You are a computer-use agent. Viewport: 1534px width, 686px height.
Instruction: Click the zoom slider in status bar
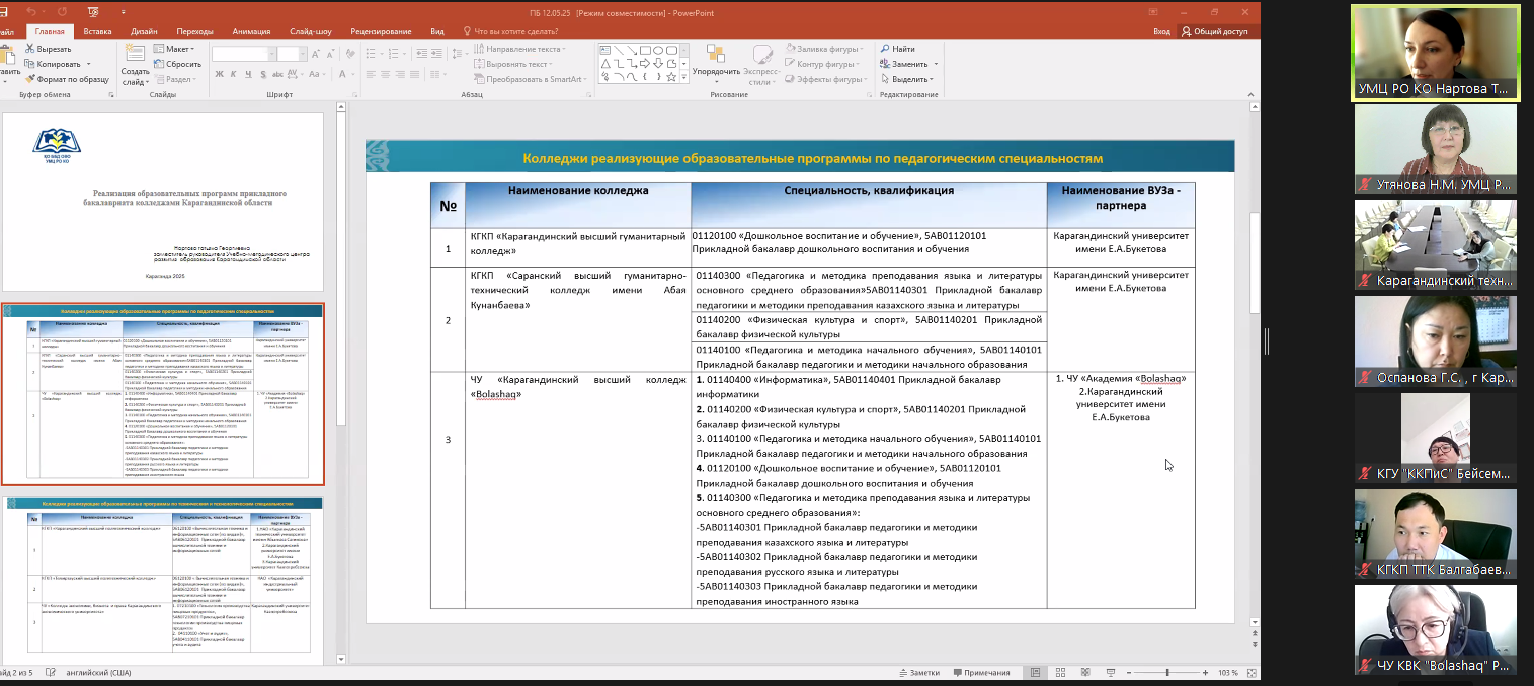[1167, 673]
